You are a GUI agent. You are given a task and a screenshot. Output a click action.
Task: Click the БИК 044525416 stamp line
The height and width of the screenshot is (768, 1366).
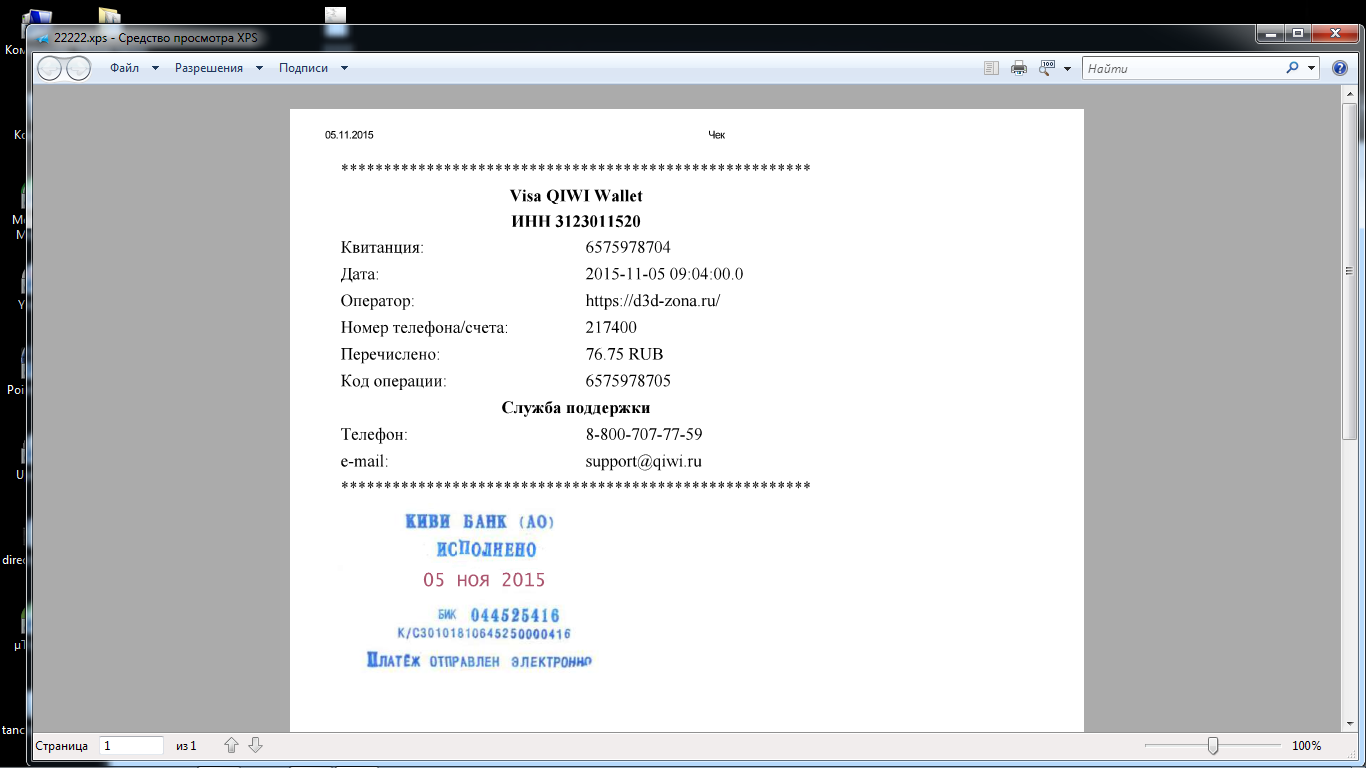(x=498, y=615)
